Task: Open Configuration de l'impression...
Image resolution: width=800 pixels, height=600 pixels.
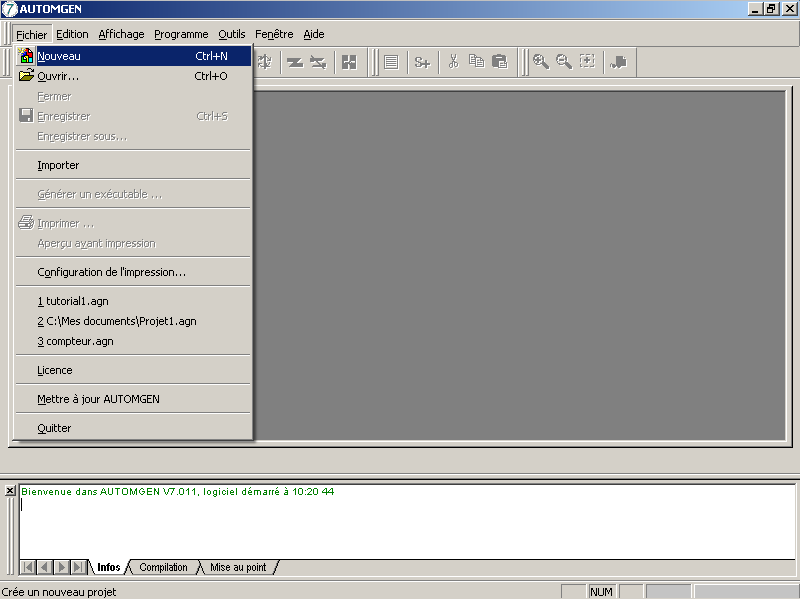Action: [111, 272]
